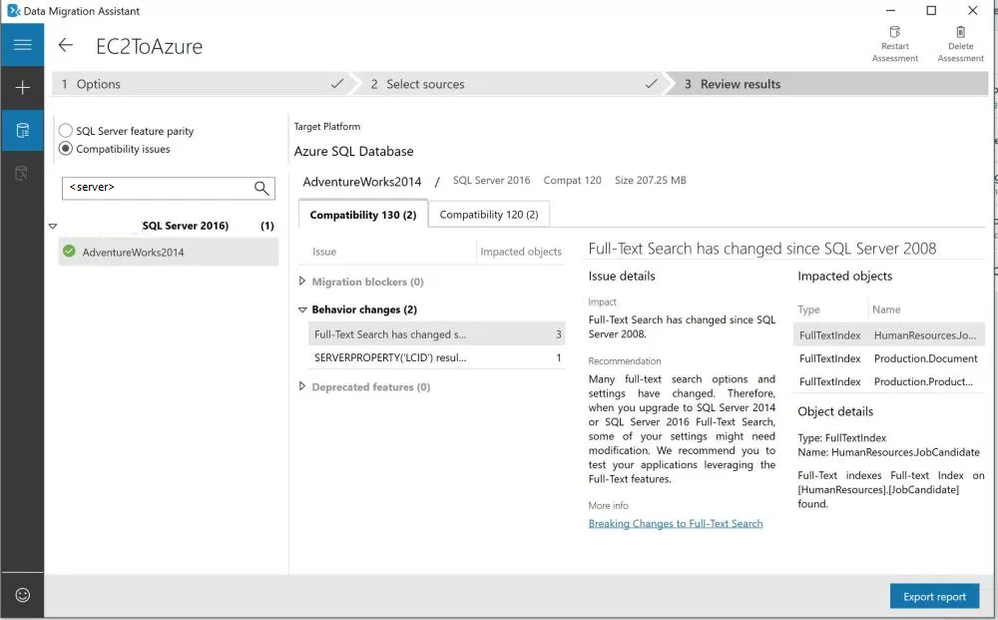Click the EC2ToAzure project title

point(149,46)
